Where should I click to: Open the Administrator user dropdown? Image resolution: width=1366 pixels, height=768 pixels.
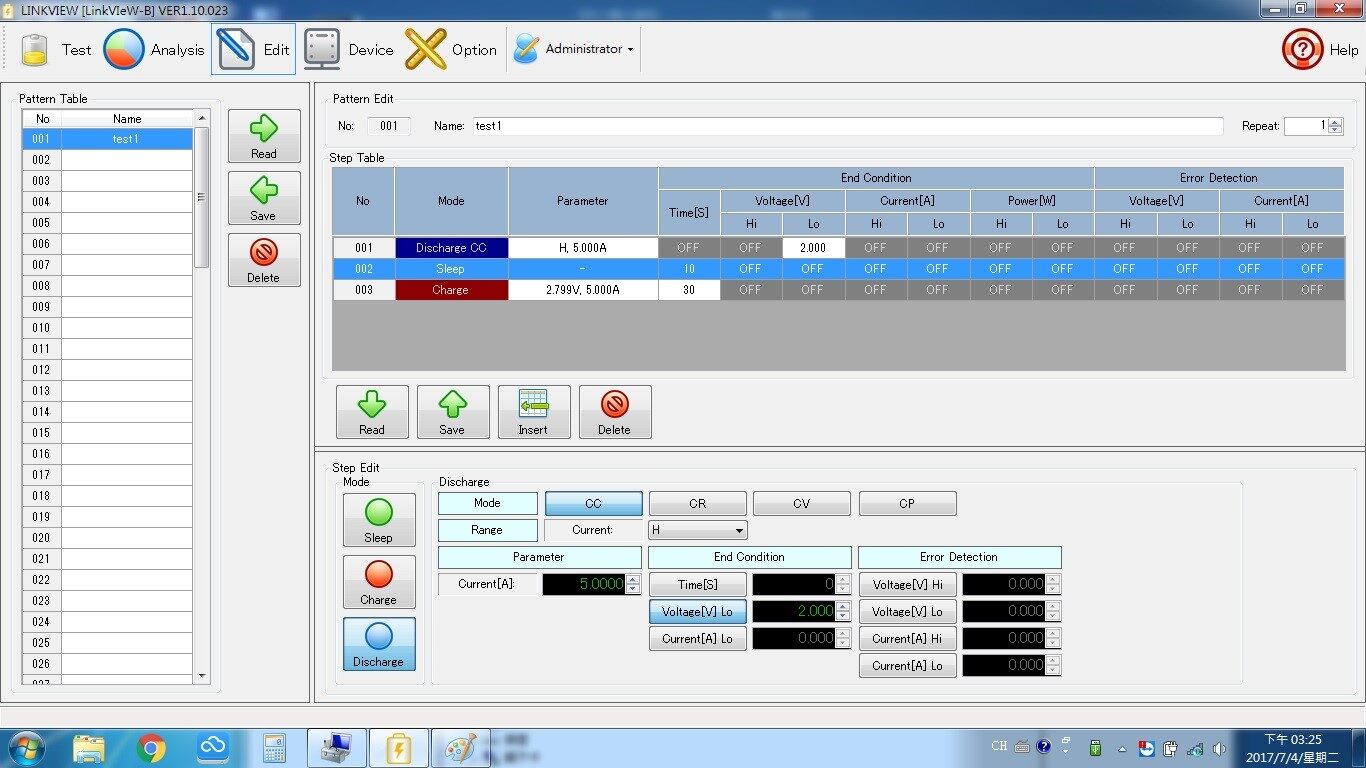click(x=575, y=49)
